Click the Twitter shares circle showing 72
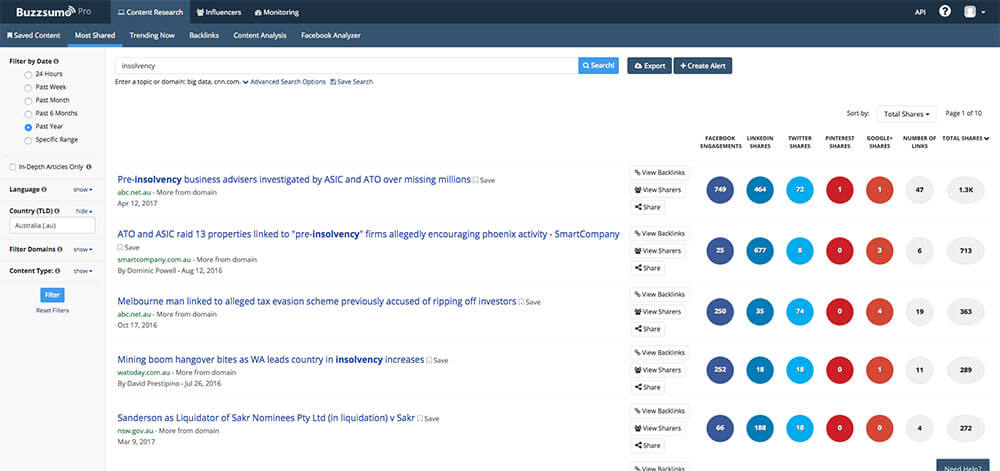Viewport: 1000px width, 471px height. coord(800,190)
